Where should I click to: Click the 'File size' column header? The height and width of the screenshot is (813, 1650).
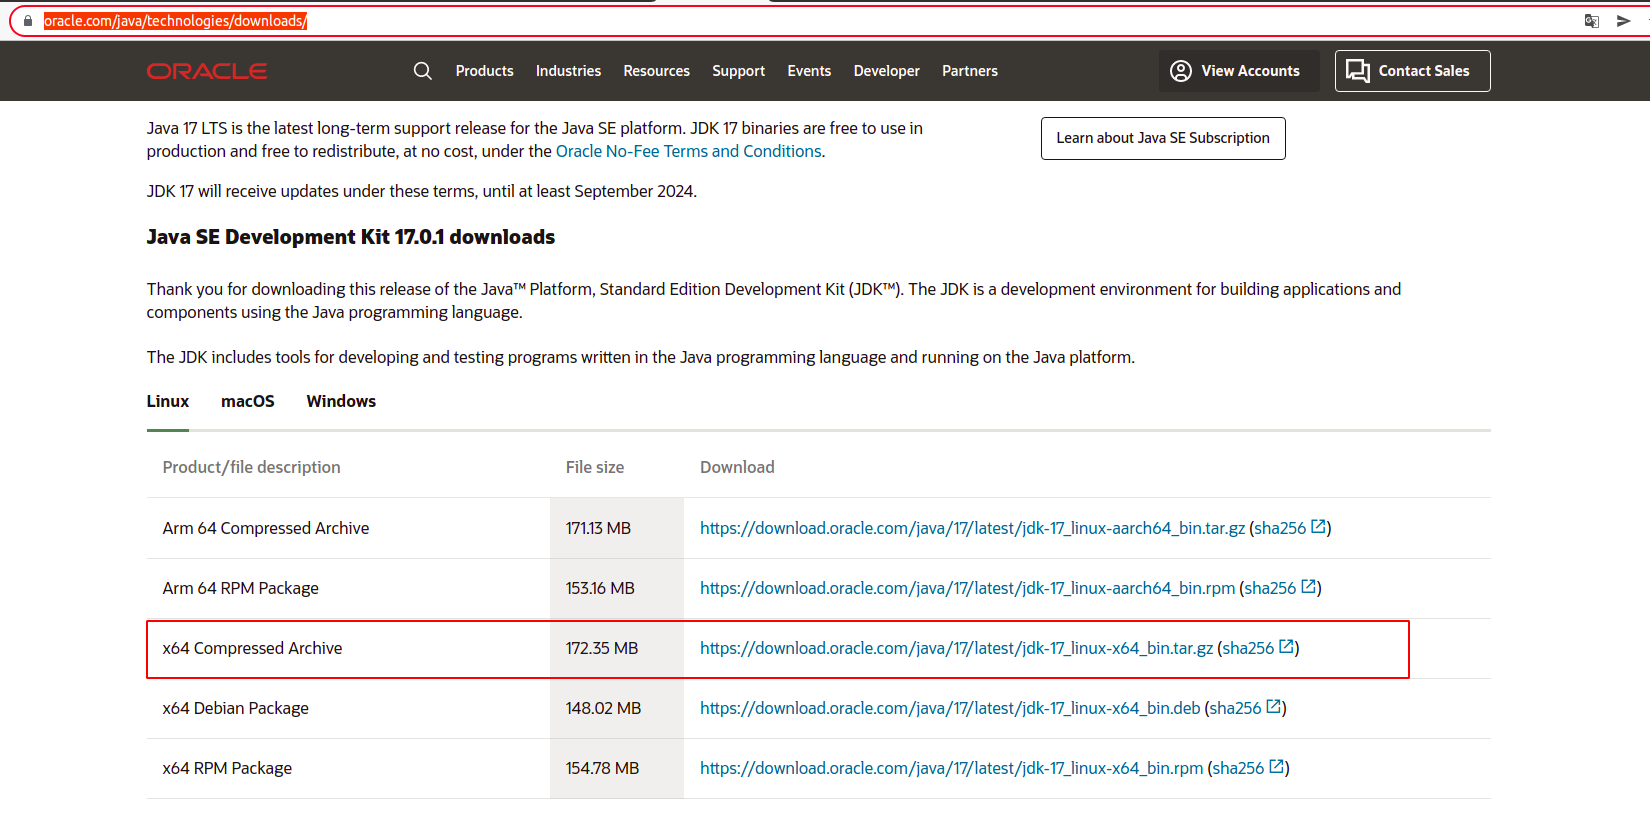point(594,467)
